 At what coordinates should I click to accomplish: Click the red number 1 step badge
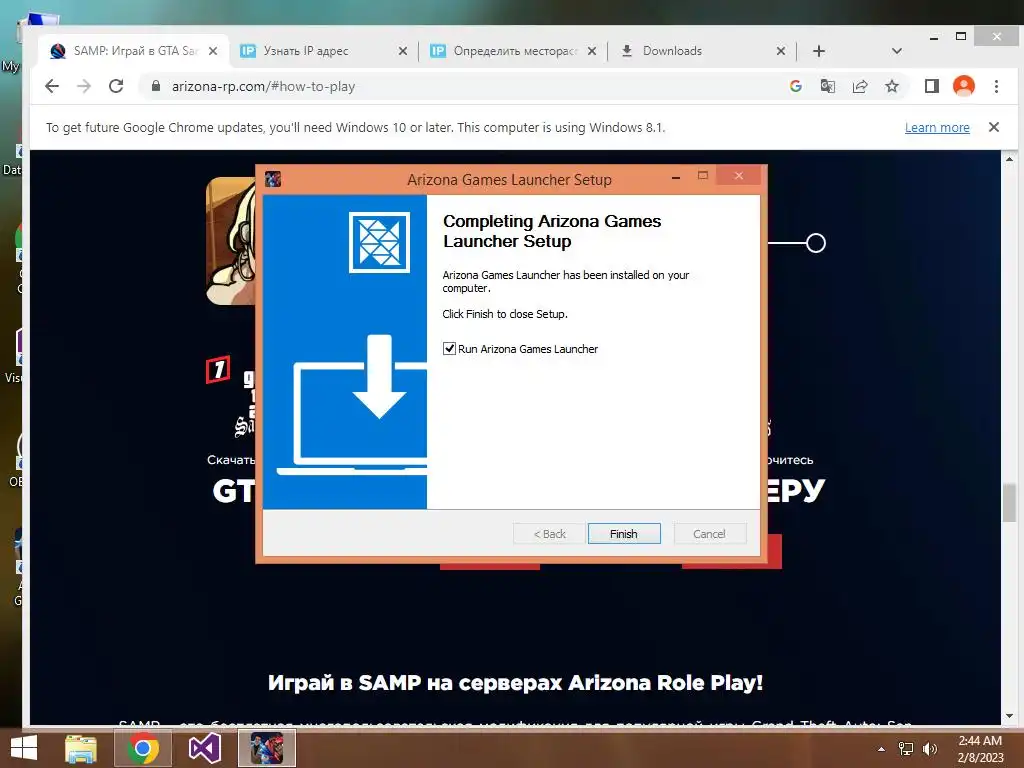[218, 370]
